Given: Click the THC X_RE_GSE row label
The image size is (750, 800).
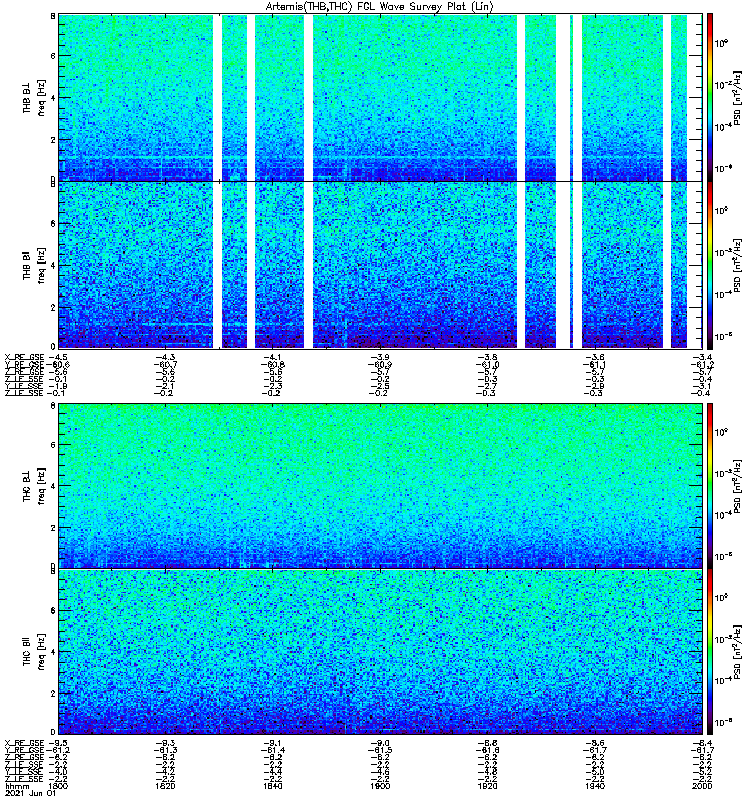Looking at the screenshot, I should (24, 743).
